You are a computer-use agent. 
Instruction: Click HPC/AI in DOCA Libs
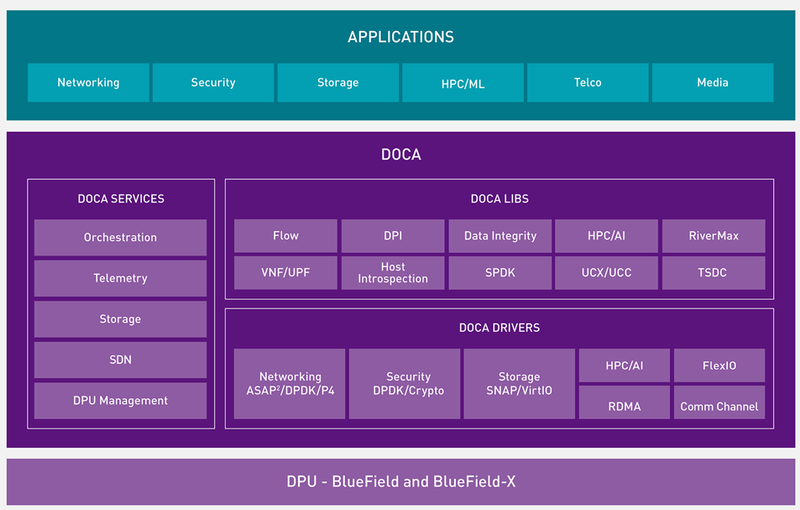pyautogui.click(x=607, y=236)
